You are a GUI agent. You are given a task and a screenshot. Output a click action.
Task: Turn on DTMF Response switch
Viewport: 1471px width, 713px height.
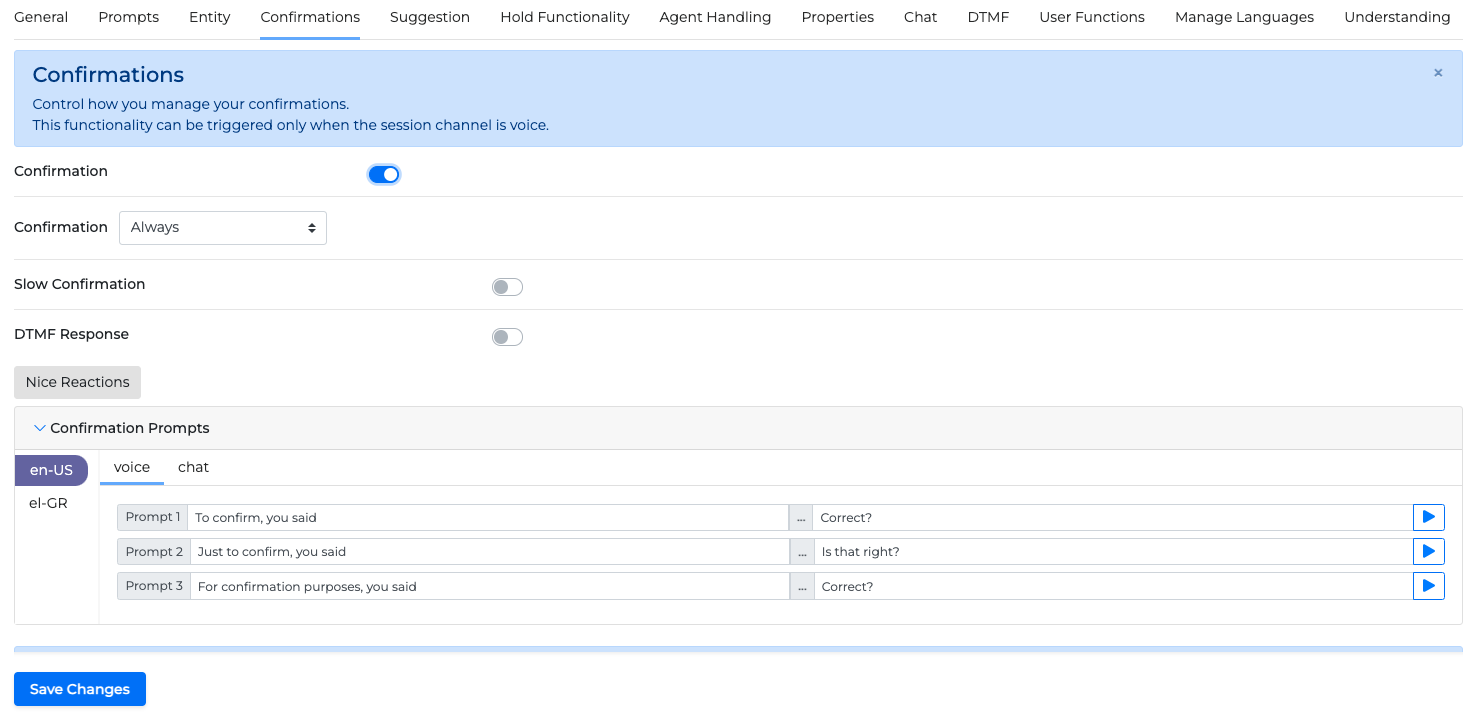(507, 337)
